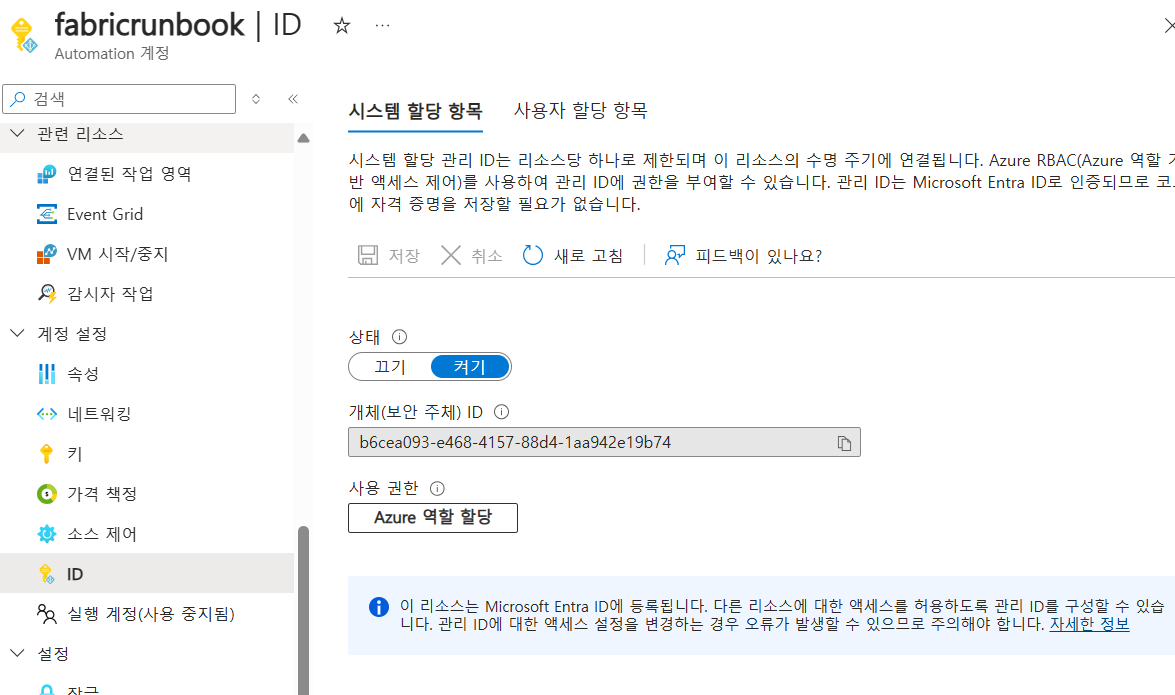
Task: Click the principal ID value field
Action: 604,442
